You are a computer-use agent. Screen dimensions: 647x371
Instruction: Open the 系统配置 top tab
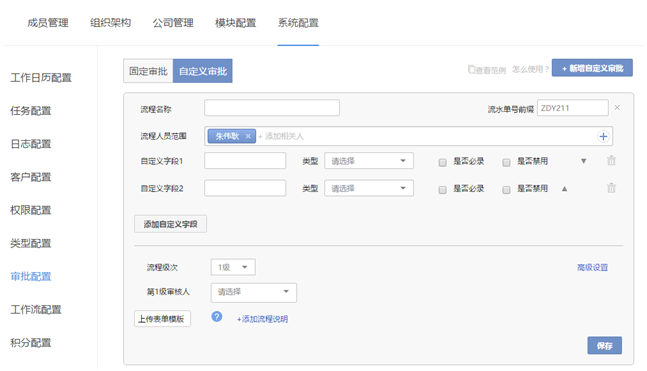(298, 23)
